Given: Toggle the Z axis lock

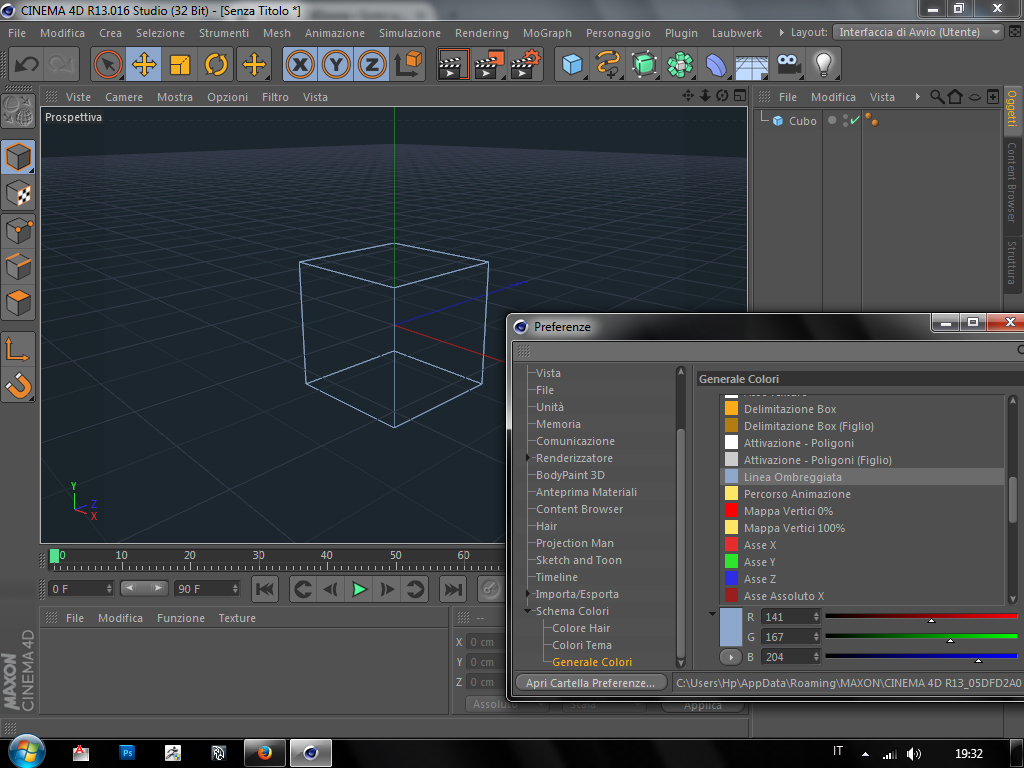Looking at the screenshot, I should 372,65.
